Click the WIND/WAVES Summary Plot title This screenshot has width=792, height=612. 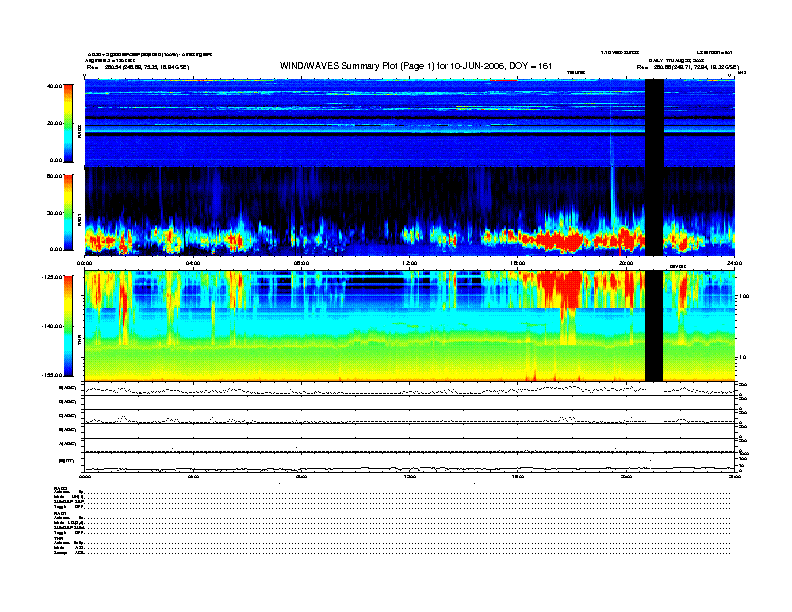pyautogui.click(x=416, y=66)
